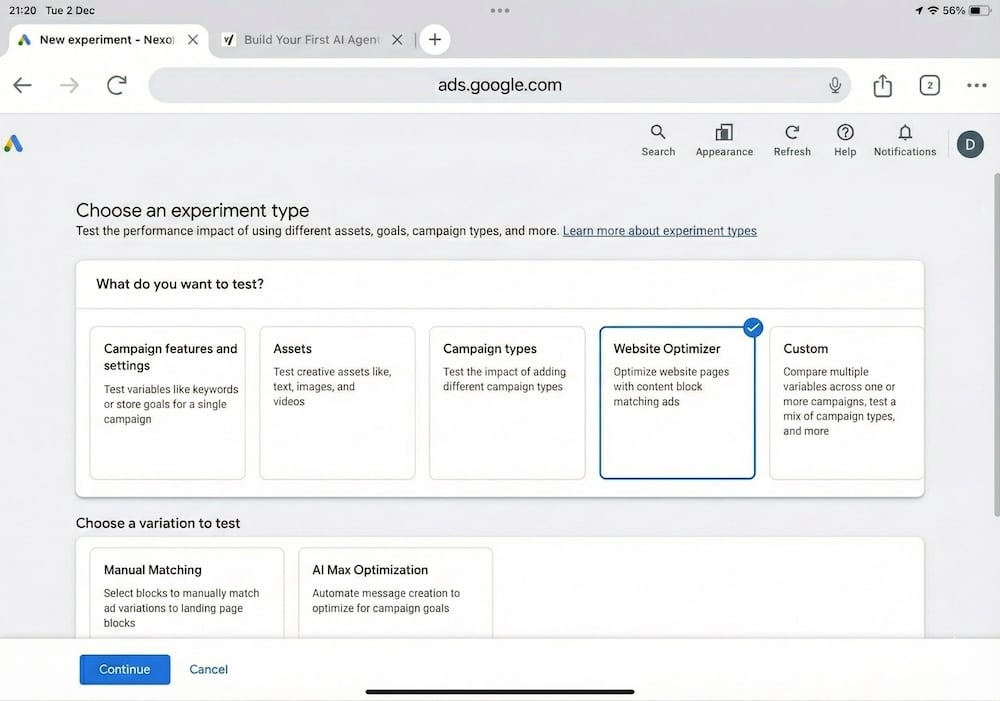Open Learn more about experiment types link
Image resolution: width=1000 pixels, height=701 pixels.
(659, 231)
